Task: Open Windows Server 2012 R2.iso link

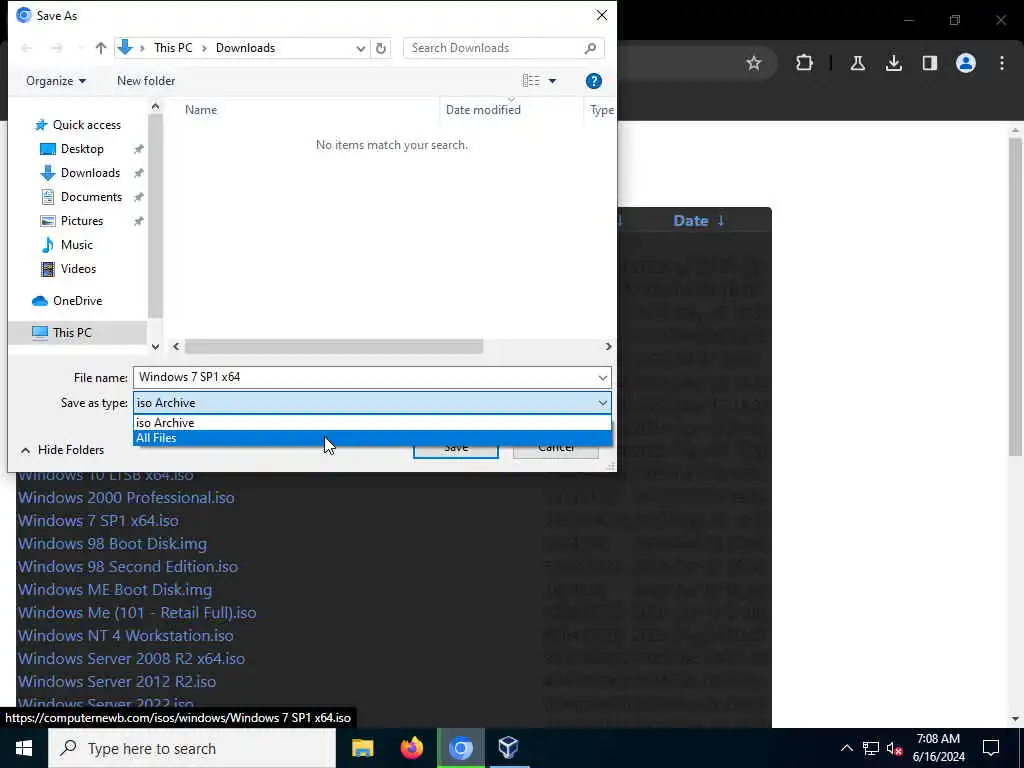Action: click(117, 681)
